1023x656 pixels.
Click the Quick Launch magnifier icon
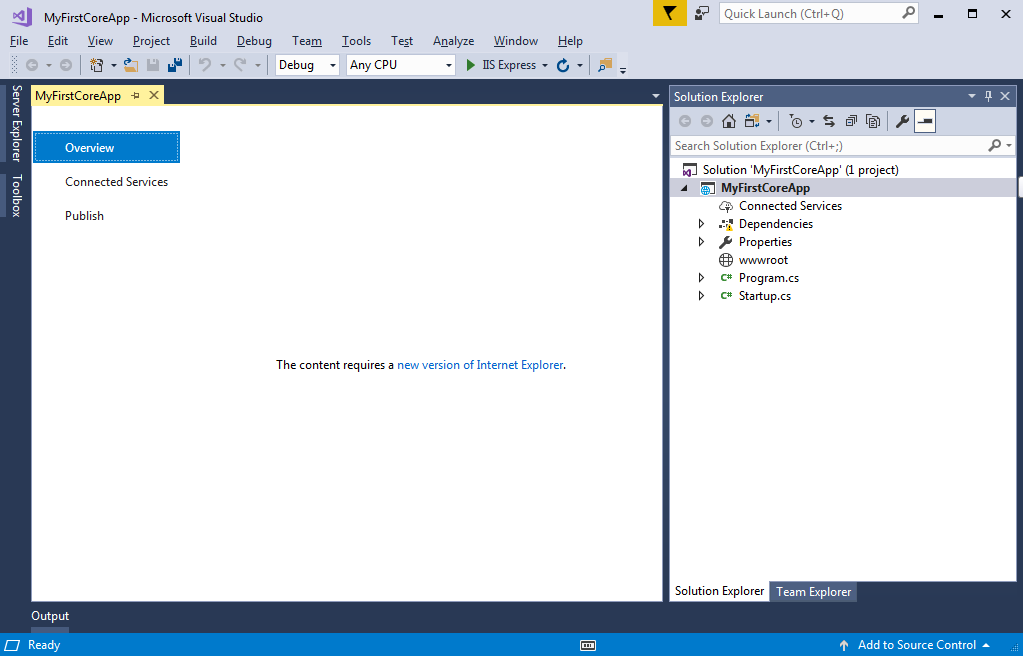coord(908,13)
